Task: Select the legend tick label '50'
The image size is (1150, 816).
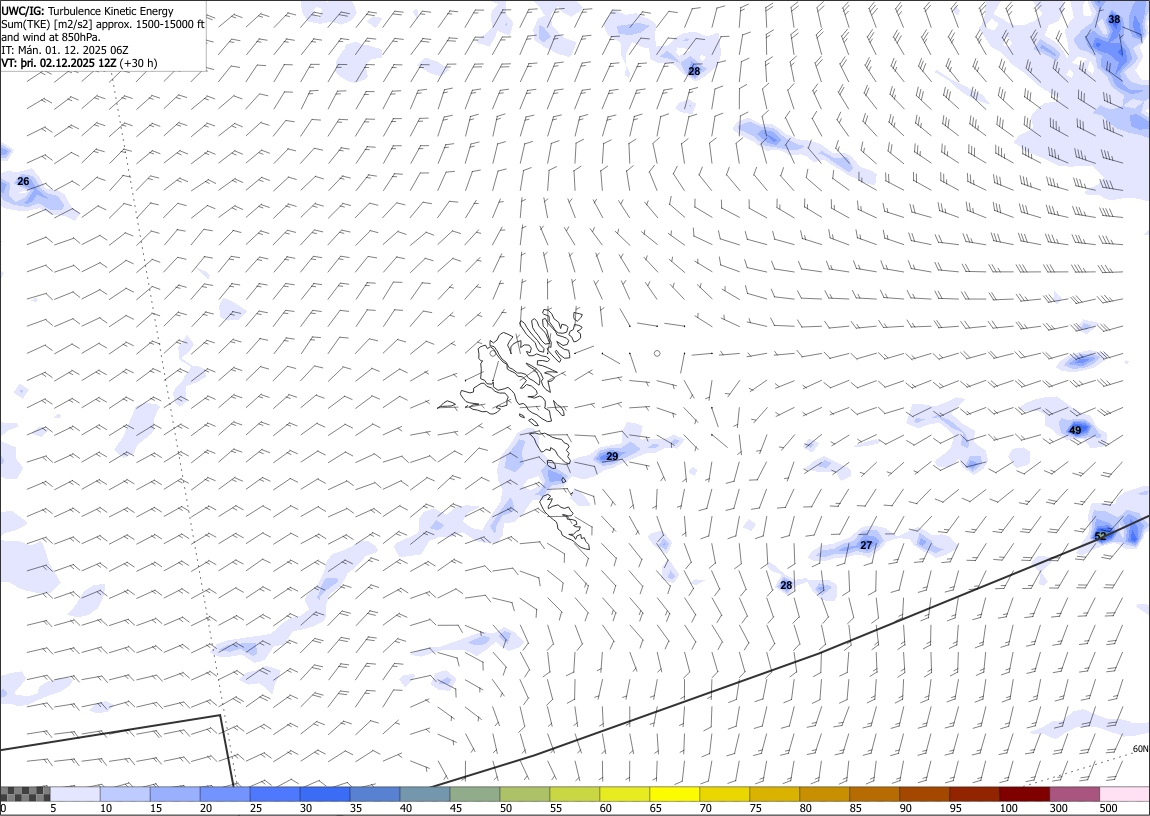Action: pos(505,808)
